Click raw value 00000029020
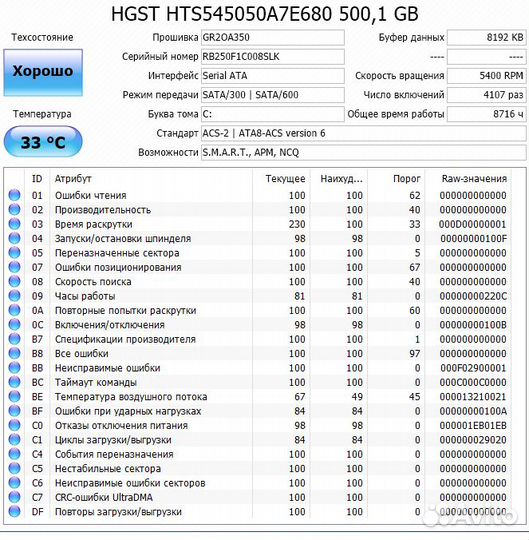Image resolution: width=529 pixels, height=540 pixels. pyautogui.click(x=473, y=440)
